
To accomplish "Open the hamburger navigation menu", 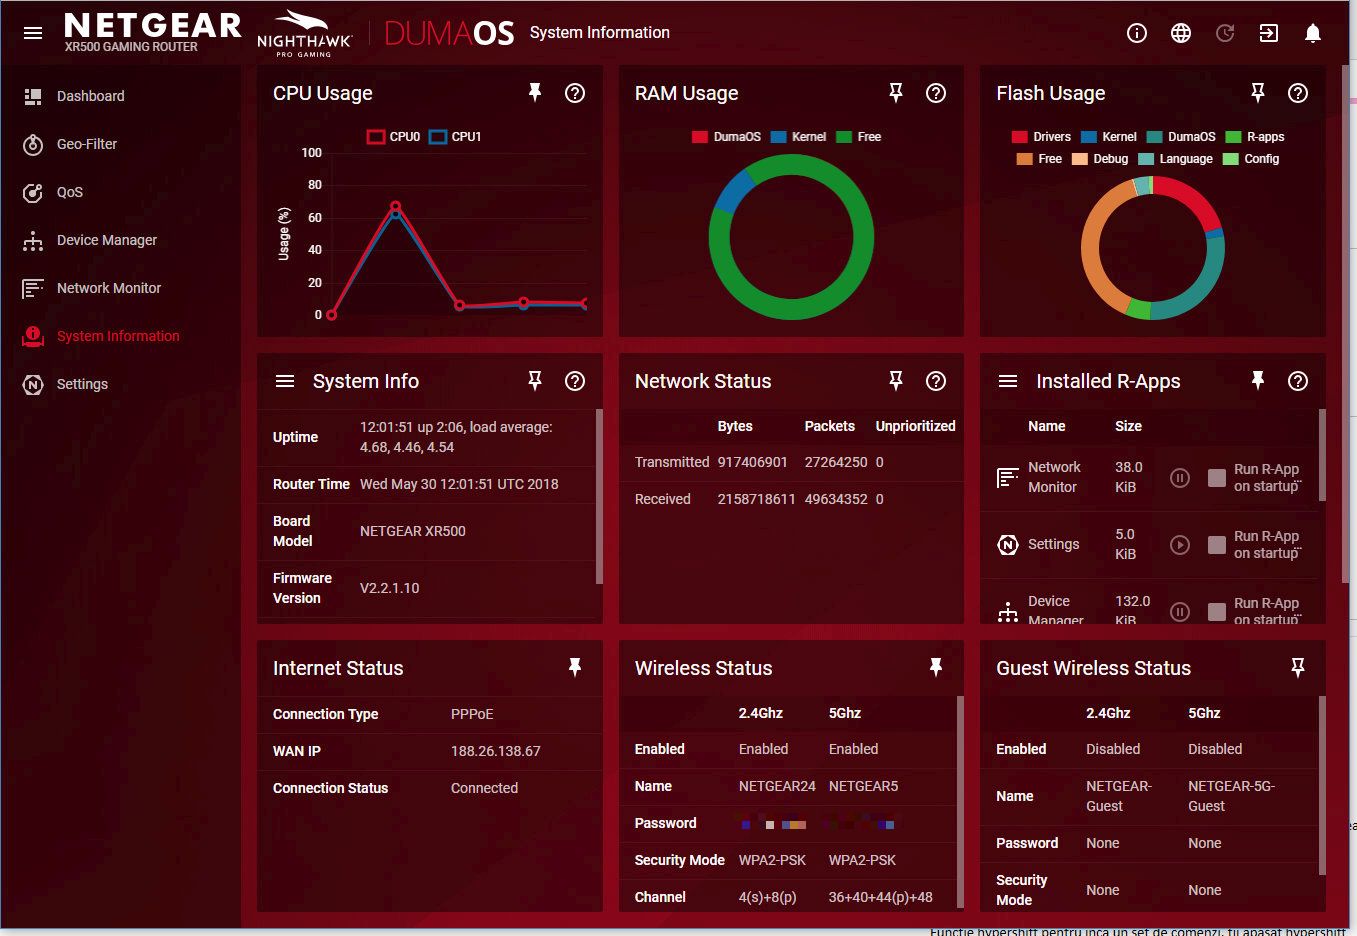I will (33, 33).
